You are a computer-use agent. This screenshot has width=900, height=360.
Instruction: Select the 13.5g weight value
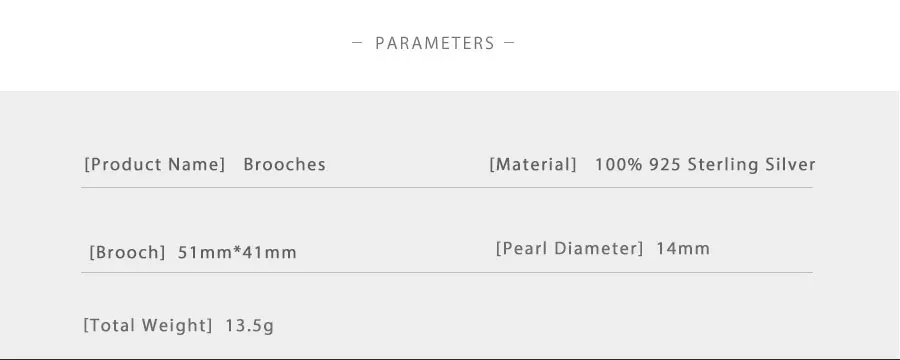tap(249, 326)
